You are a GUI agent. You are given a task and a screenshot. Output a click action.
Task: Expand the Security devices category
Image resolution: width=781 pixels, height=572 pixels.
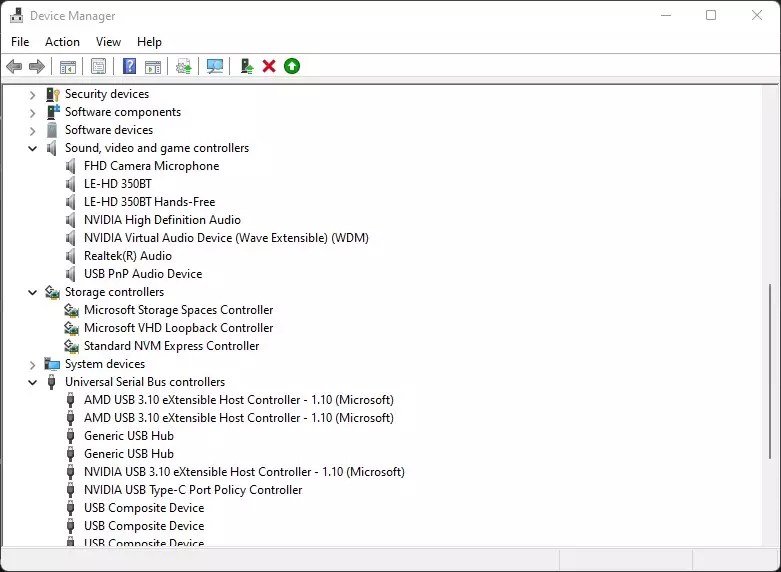pyautogui.click(x=32, y=94)
